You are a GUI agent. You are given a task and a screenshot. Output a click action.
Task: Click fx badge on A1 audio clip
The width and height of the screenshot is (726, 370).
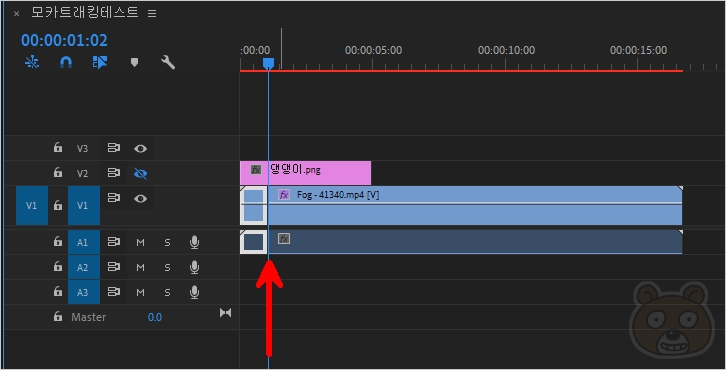pyautogui.click(x=284, y=238)
